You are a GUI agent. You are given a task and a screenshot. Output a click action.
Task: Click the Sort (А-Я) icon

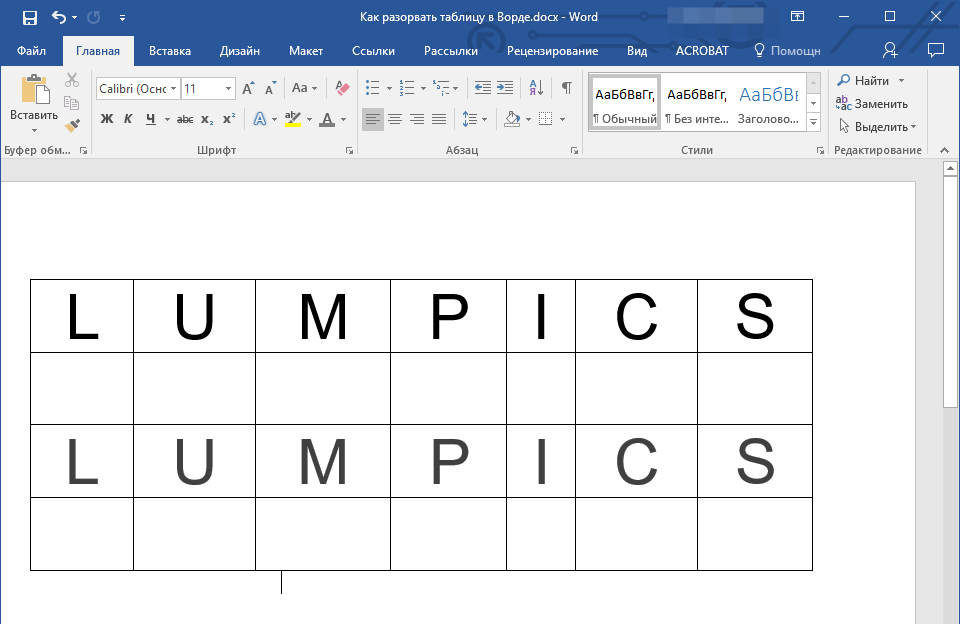pos(536,88)
